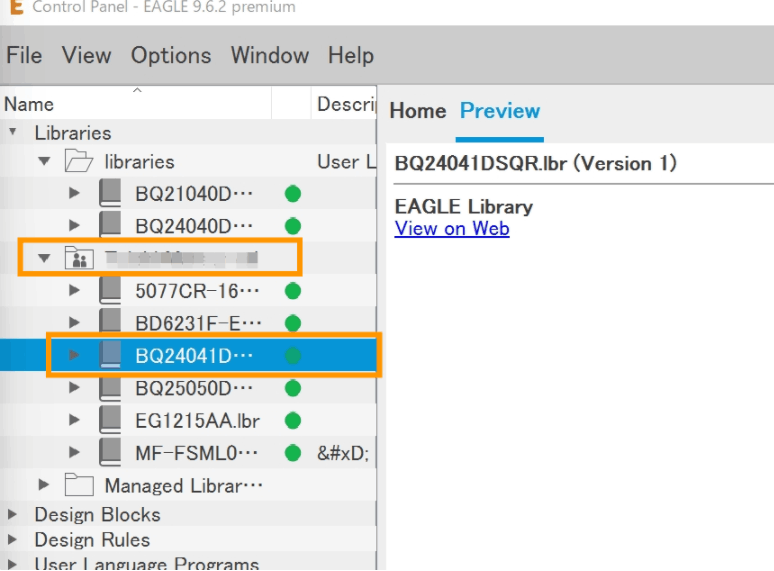The width and height of the screenshot is (774, 571).
Task: Expand the BQ25050D library row
Action: click(x=74, y=388)
